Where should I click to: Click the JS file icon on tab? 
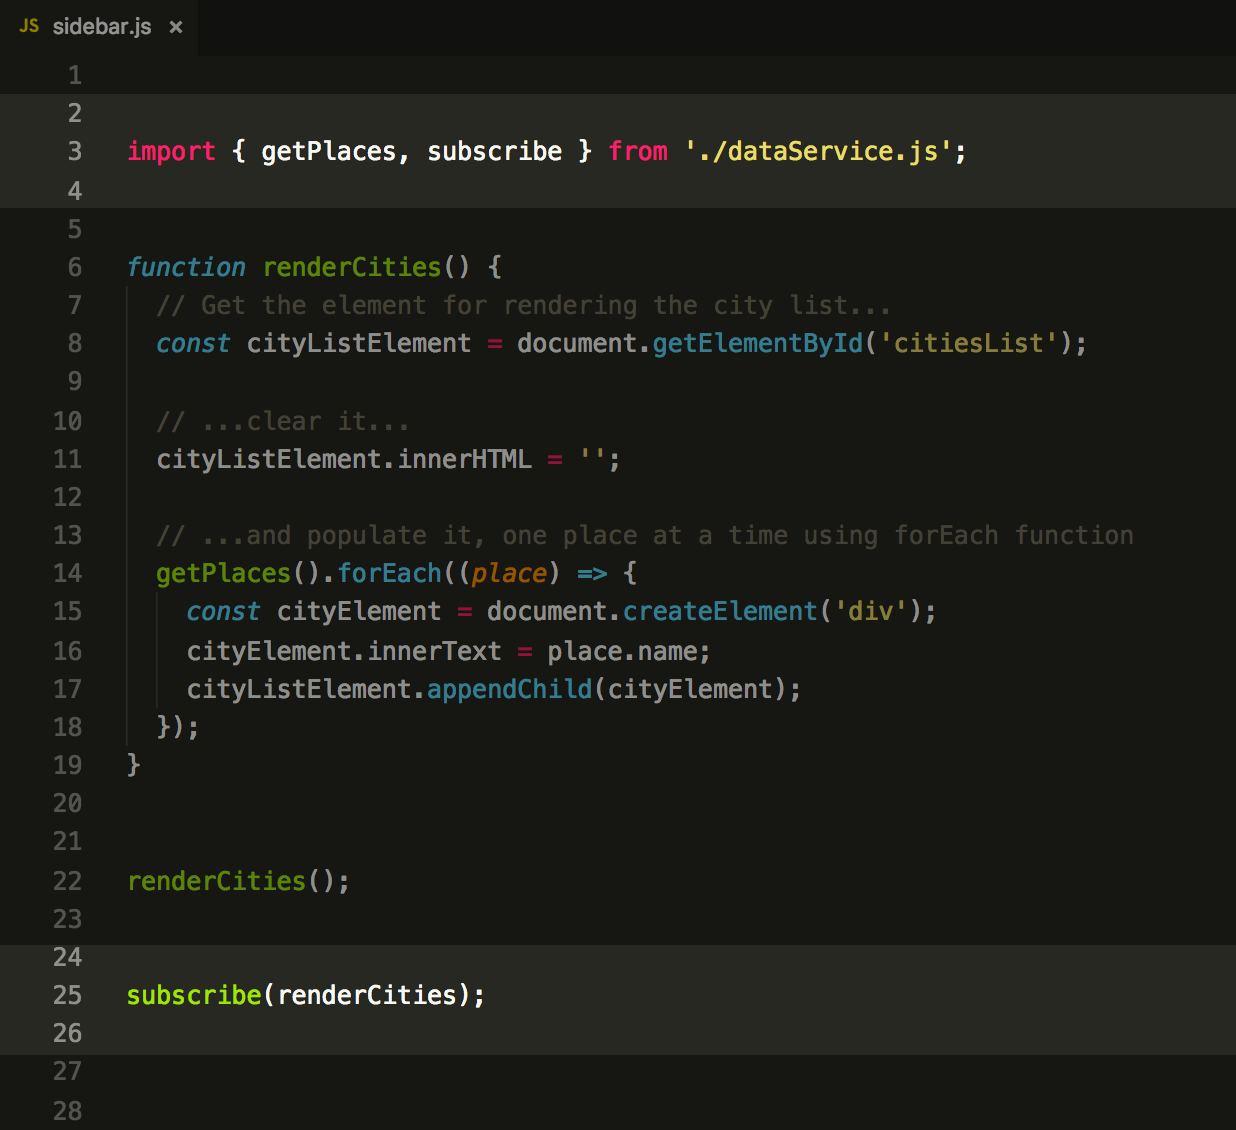pyautogui.click(x=29, y=26)
